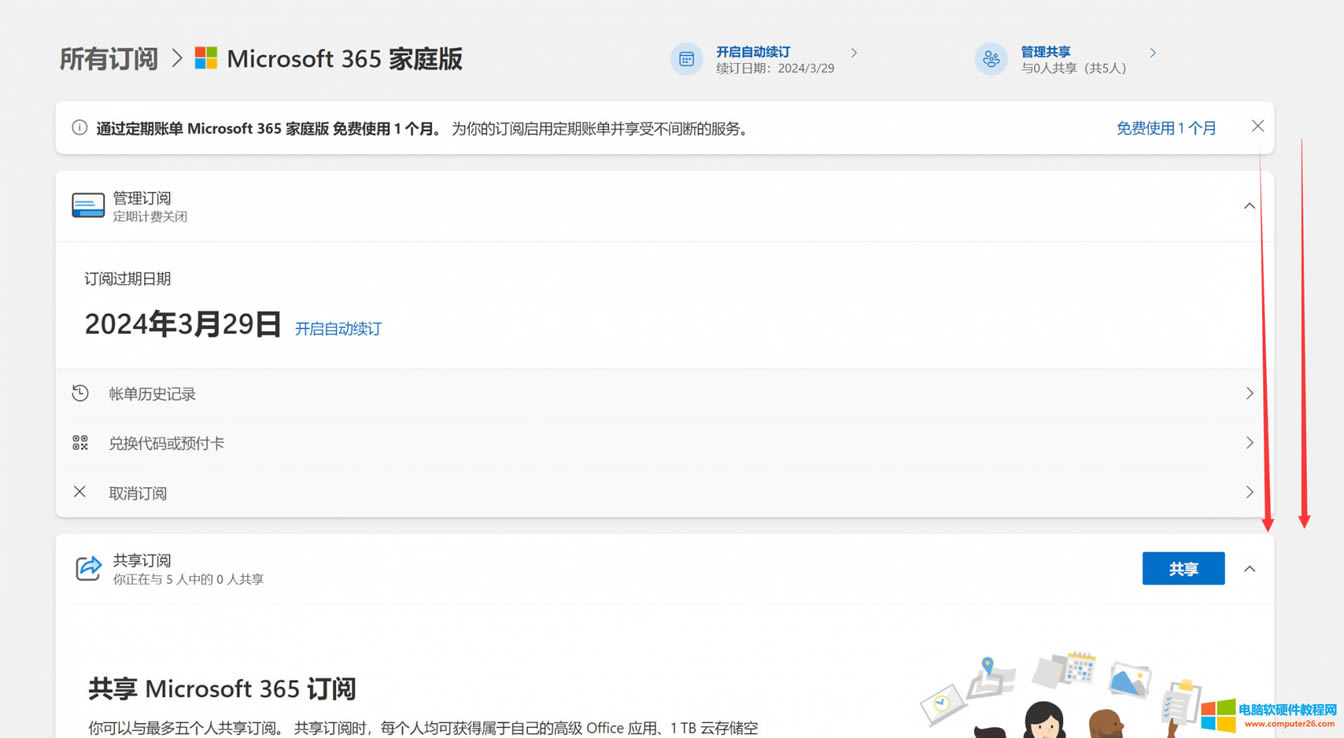Image resolution: width=1344 pixels, height=738 pixels.
Task: Select the 兑换代码或预付卡 row
Action: tap(166, 442)
